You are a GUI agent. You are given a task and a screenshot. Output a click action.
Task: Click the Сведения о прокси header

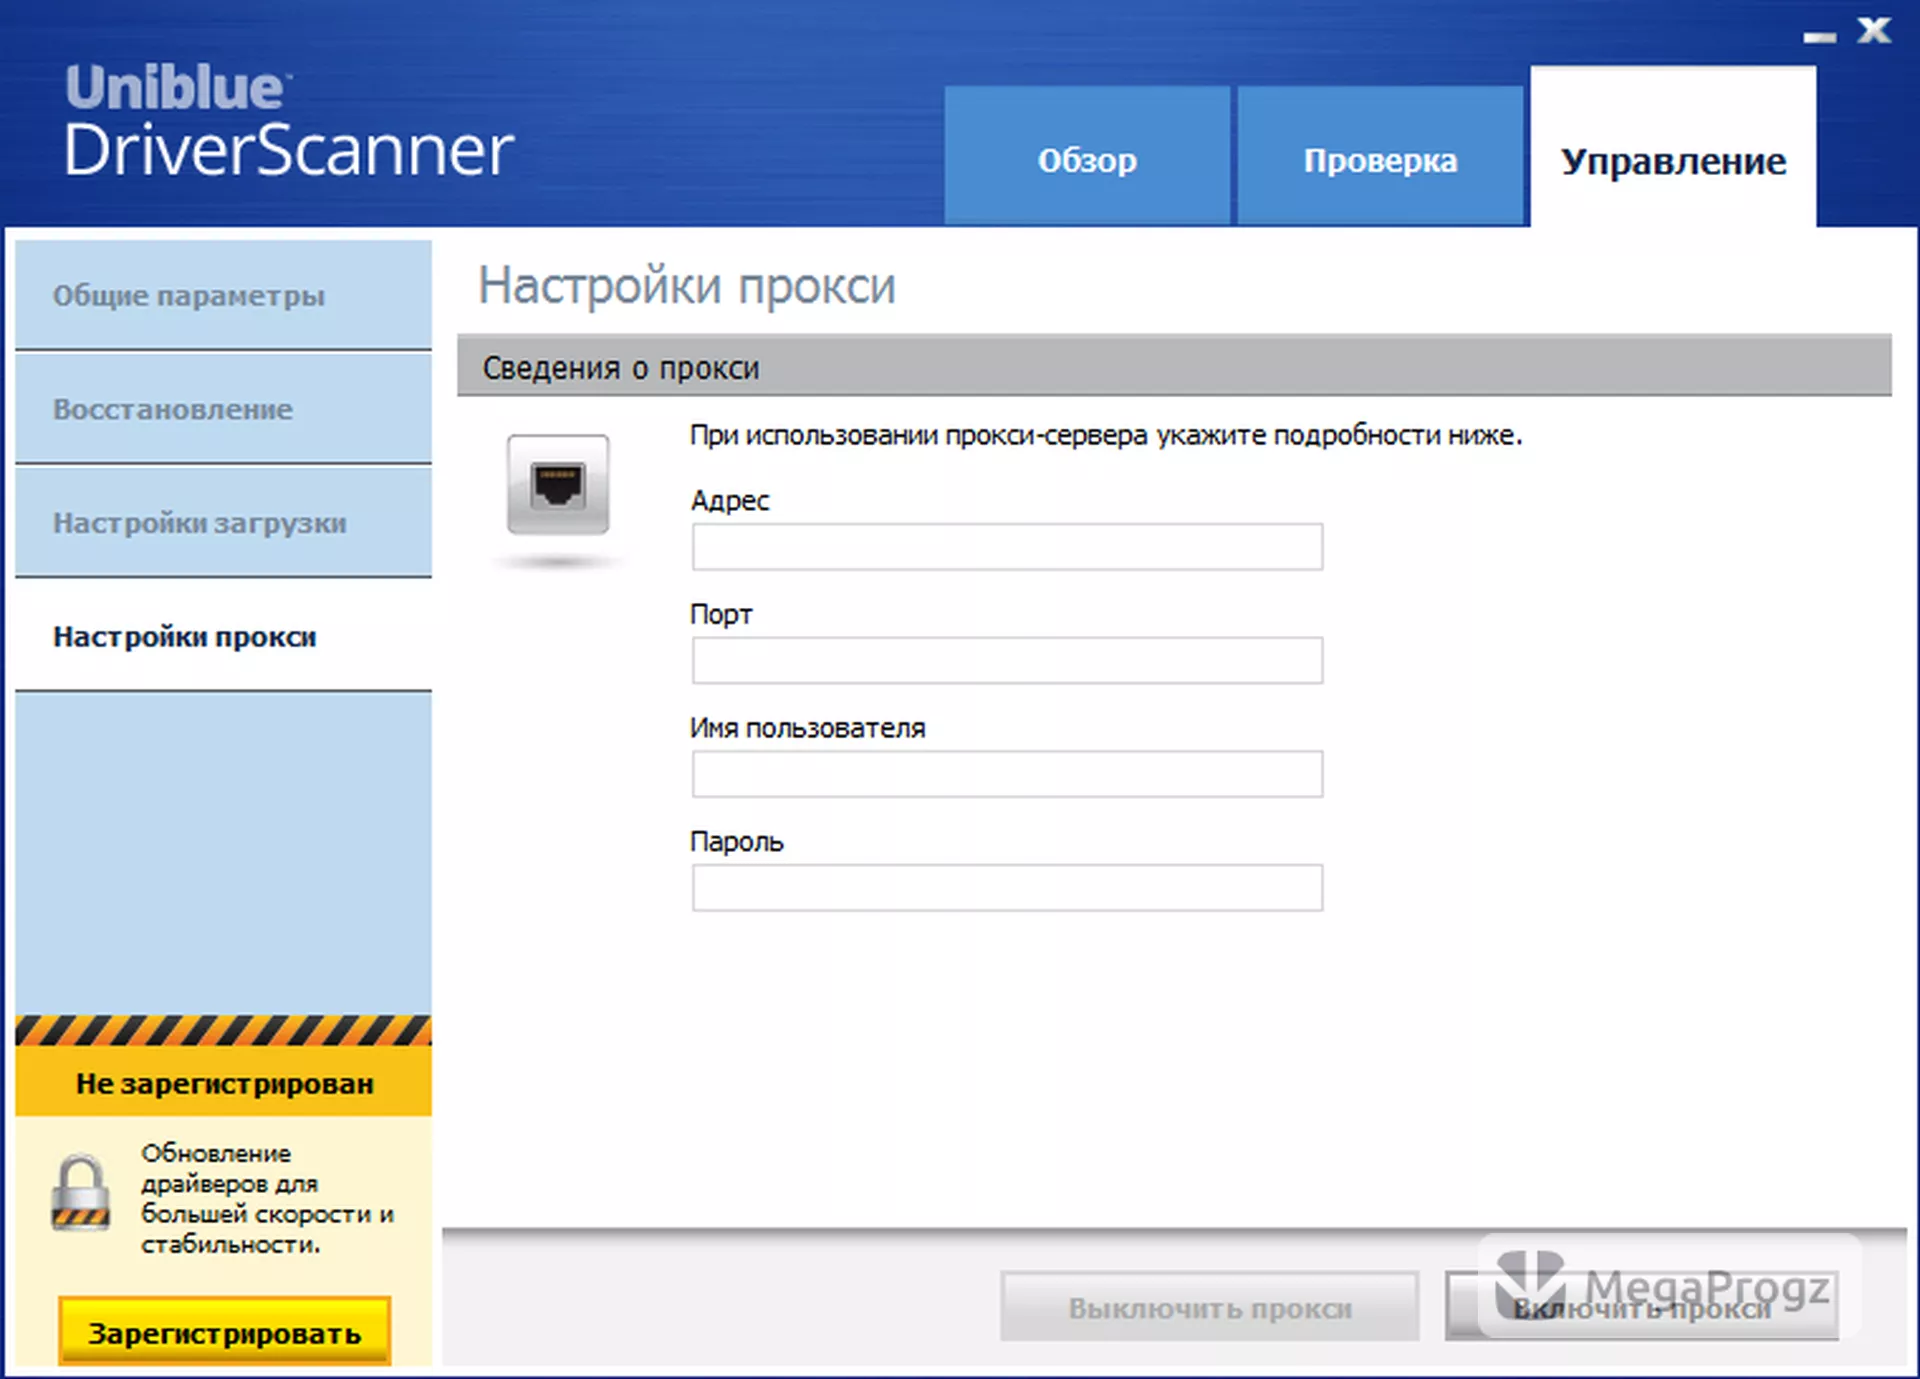[1174, 367]
